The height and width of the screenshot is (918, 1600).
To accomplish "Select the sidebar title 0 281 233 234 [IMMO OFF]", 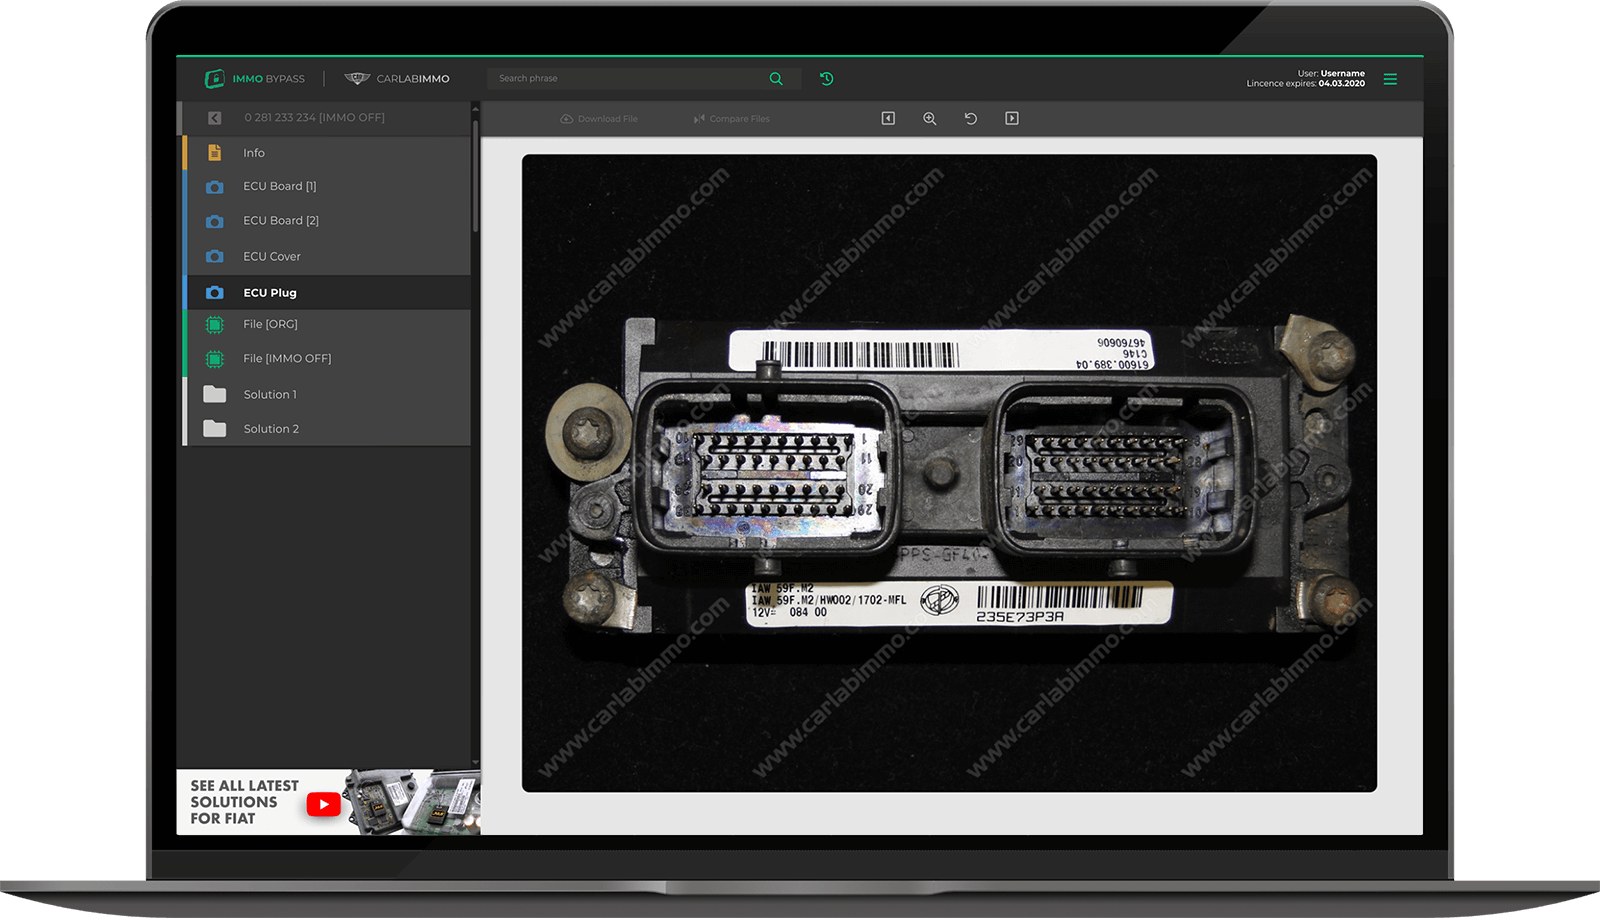I will (x=314, y=118).
